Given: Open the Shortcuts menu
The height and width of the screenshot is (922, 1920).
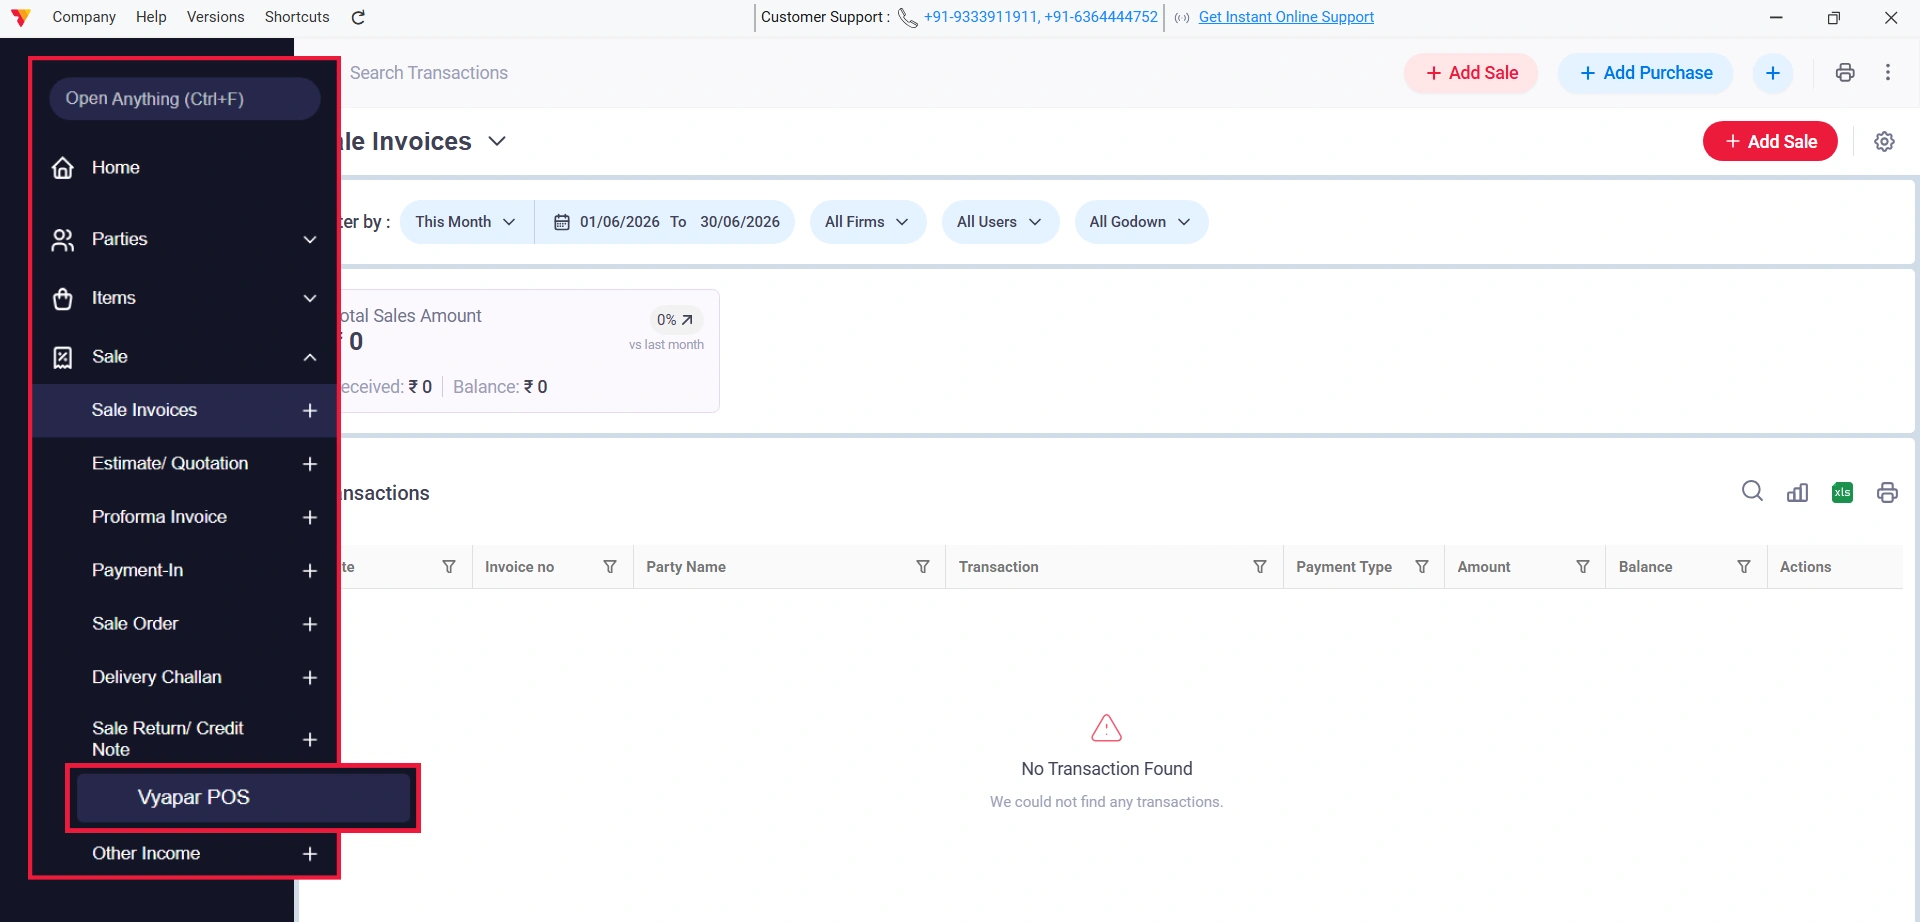Looking at the screenshot, I should tap(297, 17).
